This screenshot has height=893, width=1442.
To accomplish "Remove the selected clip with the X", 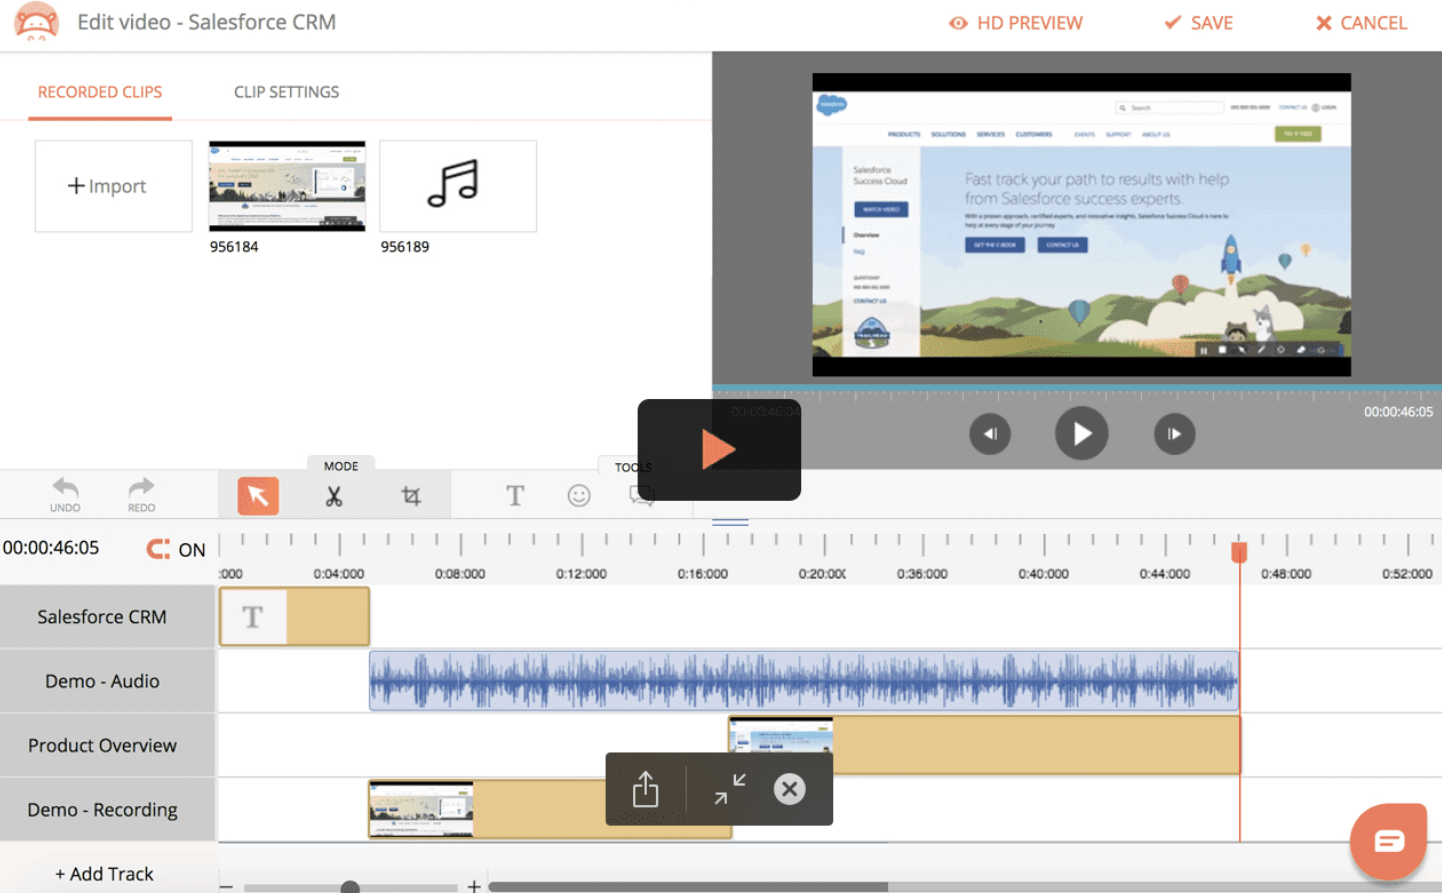I will 789,789.
